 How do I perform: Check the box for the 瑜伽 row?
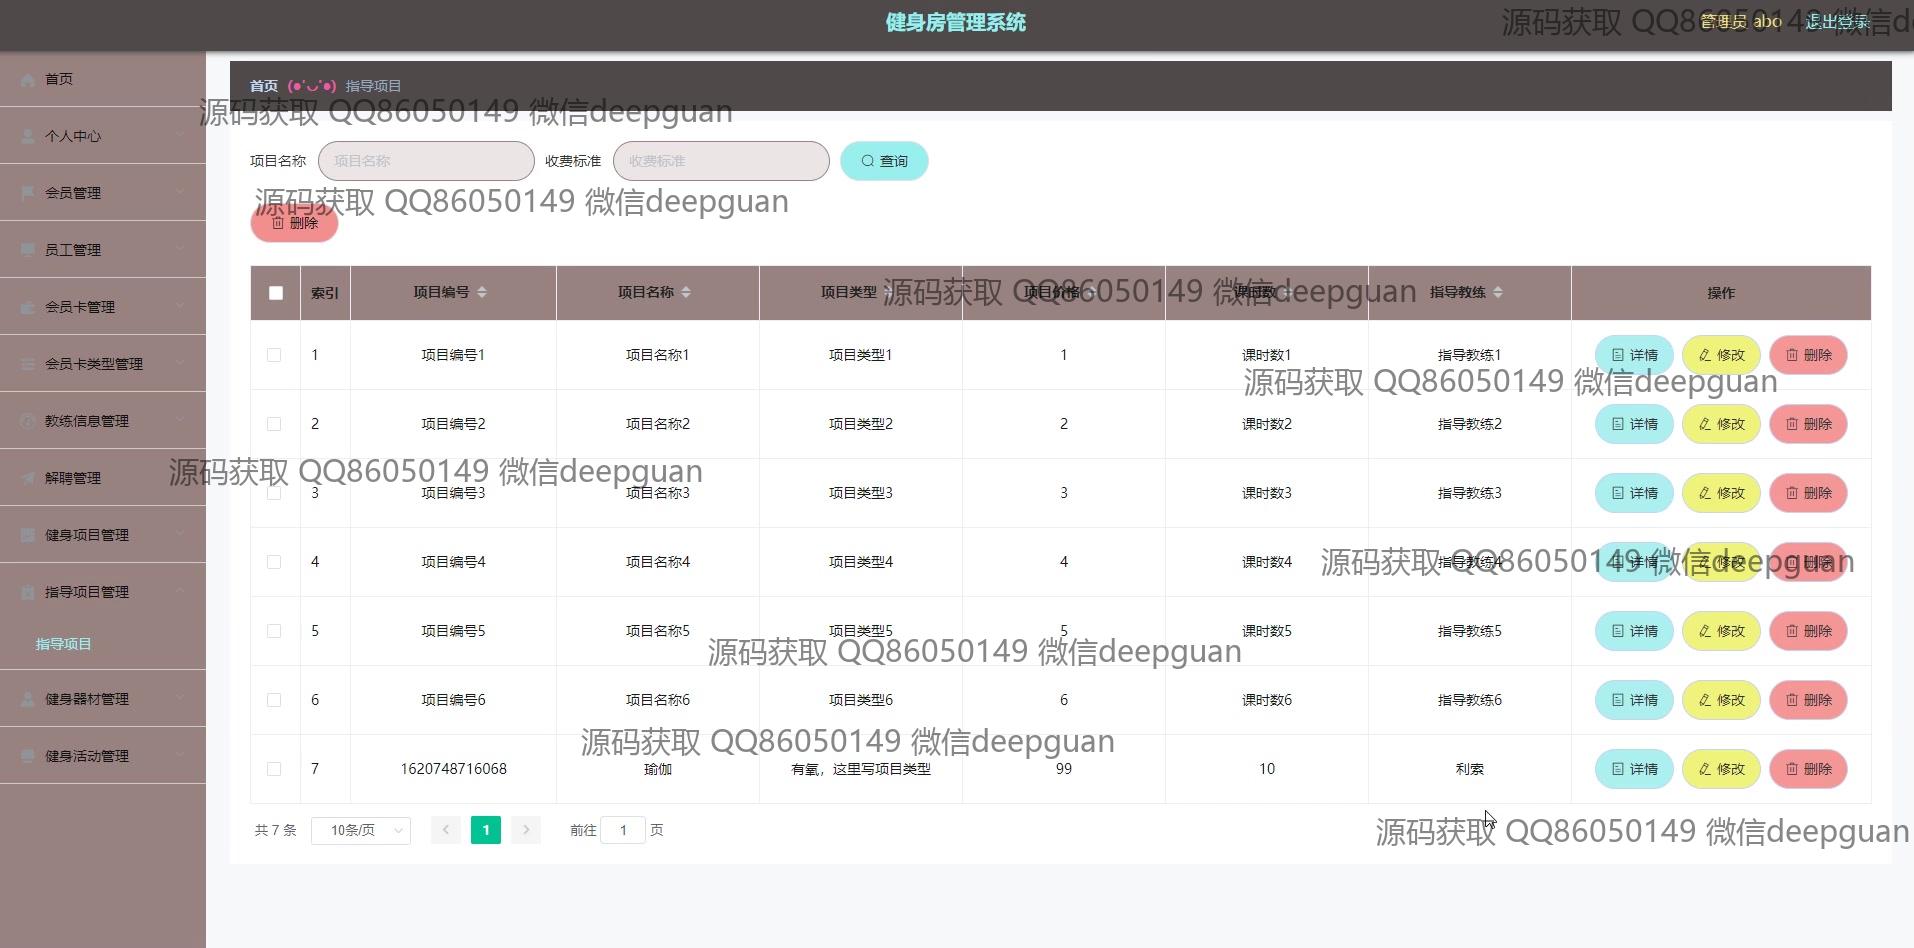(274, 769)
